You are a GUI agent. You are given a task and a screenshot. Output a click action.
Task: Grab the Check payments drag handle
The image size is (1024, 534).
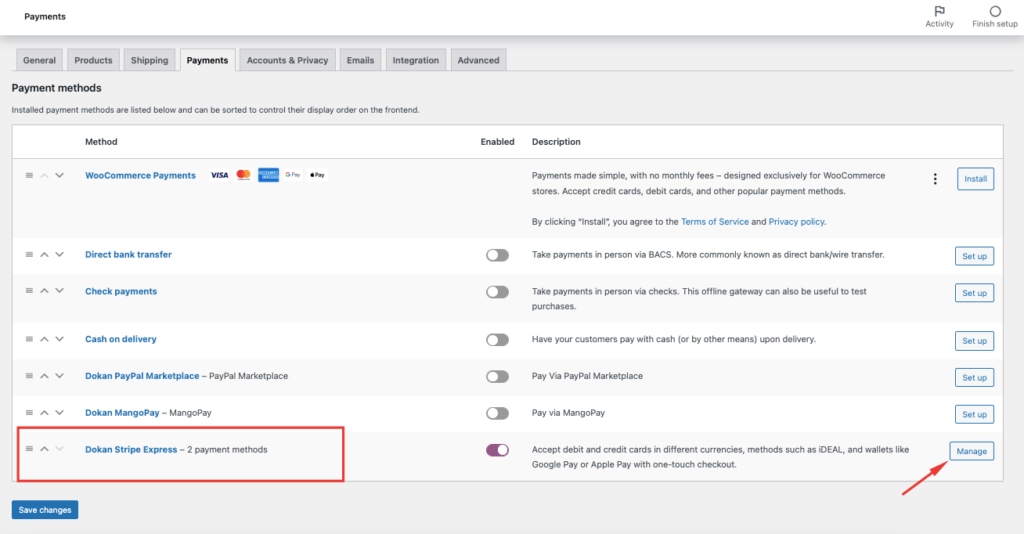[29, 291]
